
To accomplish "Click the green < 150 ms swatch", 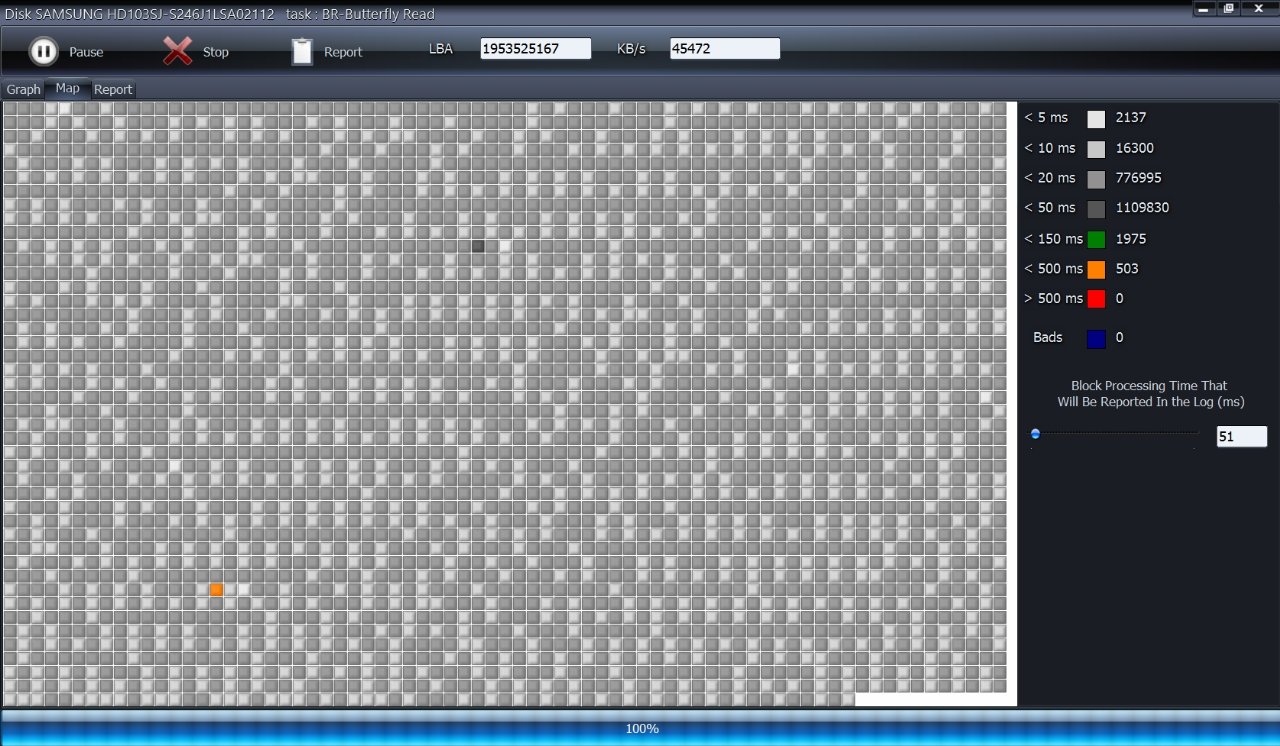I will click(1096, 239).
